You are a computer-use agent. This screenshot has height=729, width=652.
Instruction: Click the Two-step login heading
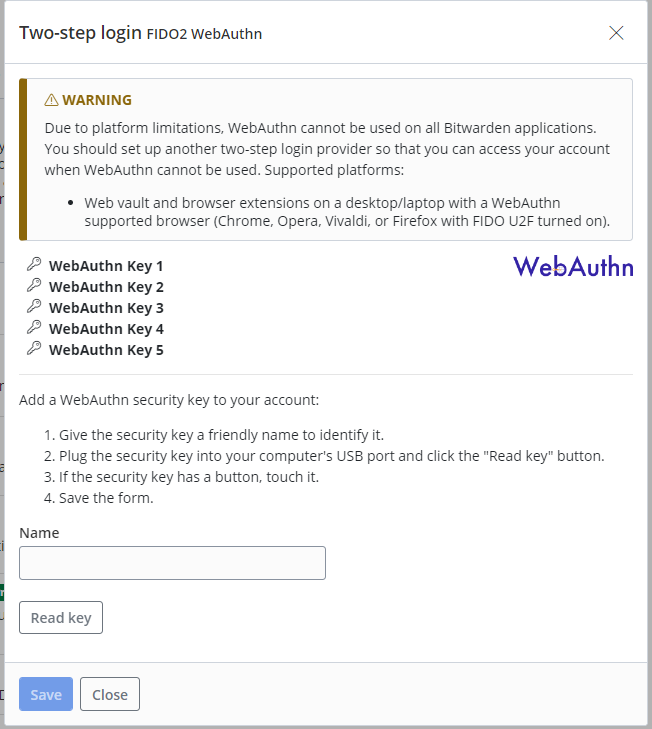(80, 33)
